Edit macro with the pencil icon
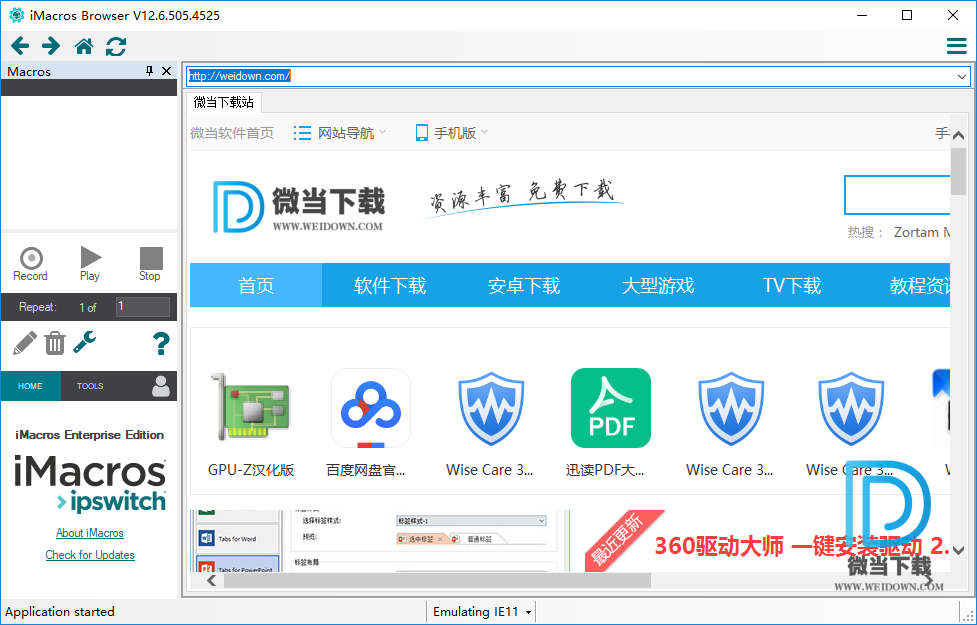The height and width of the screenshot is (625, 977). pos(24,343)
